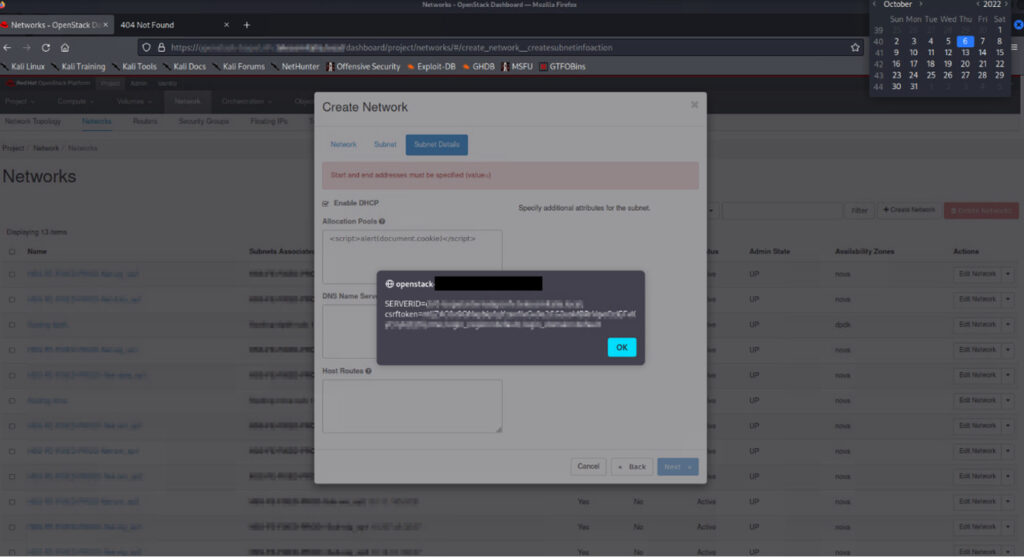Click the Cancel button in the dialog
The width and height of the screenshot is (1024, 558).
point(588,466)
